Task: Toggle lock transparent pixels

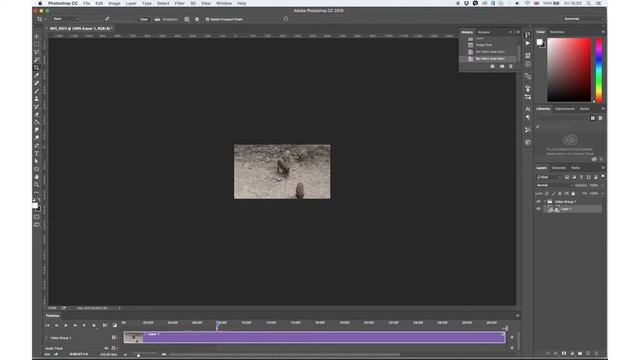Action: (547, 193)
